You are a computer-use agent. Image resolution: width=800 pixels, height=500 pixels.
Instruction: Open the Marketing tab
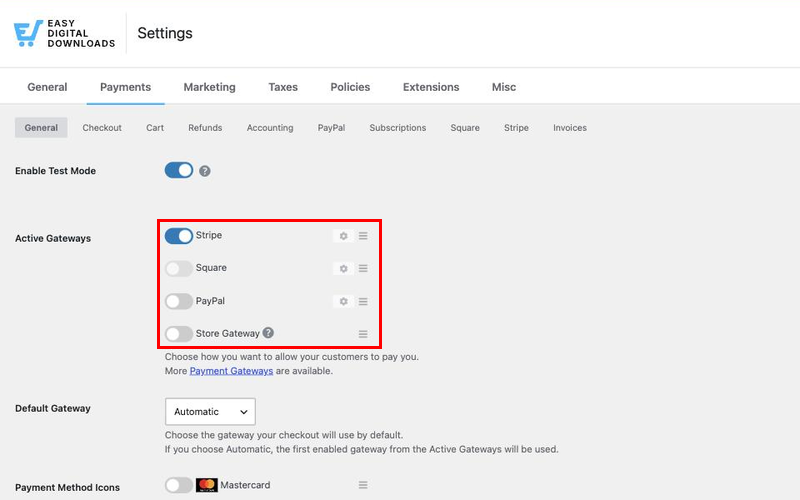pyautogui.click(x=210, y=87)
